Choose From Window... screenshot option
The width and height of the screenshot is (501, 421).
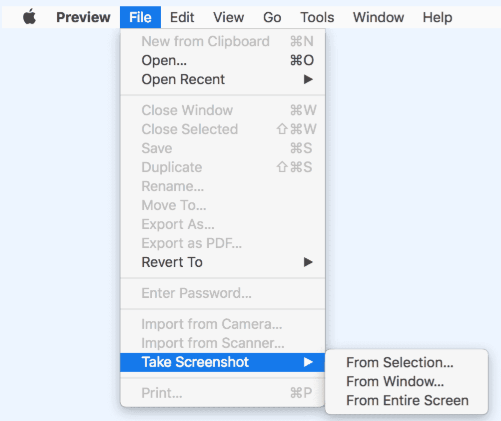tap(395, 381)
